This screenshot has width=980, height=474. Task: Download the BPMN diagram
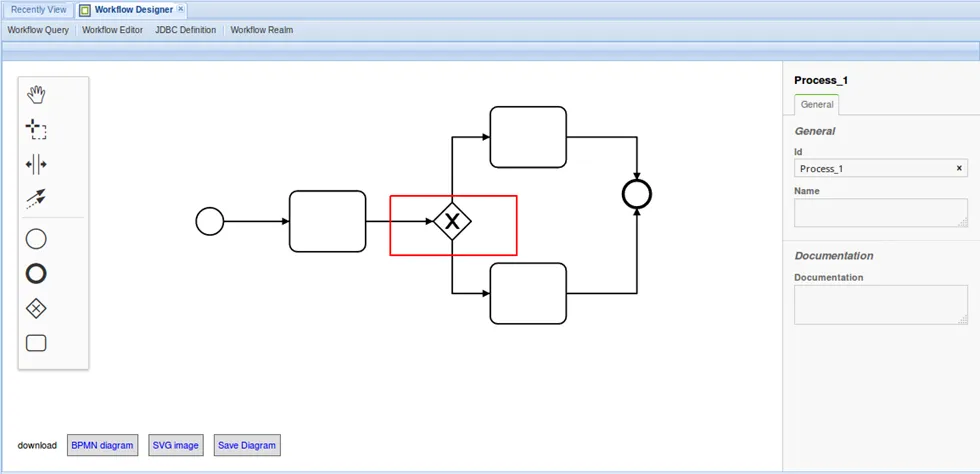click(x=102, y=445)
